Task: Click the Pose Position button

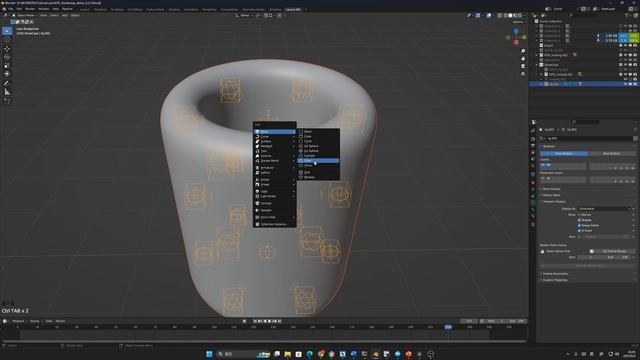Action: [564, 153]
